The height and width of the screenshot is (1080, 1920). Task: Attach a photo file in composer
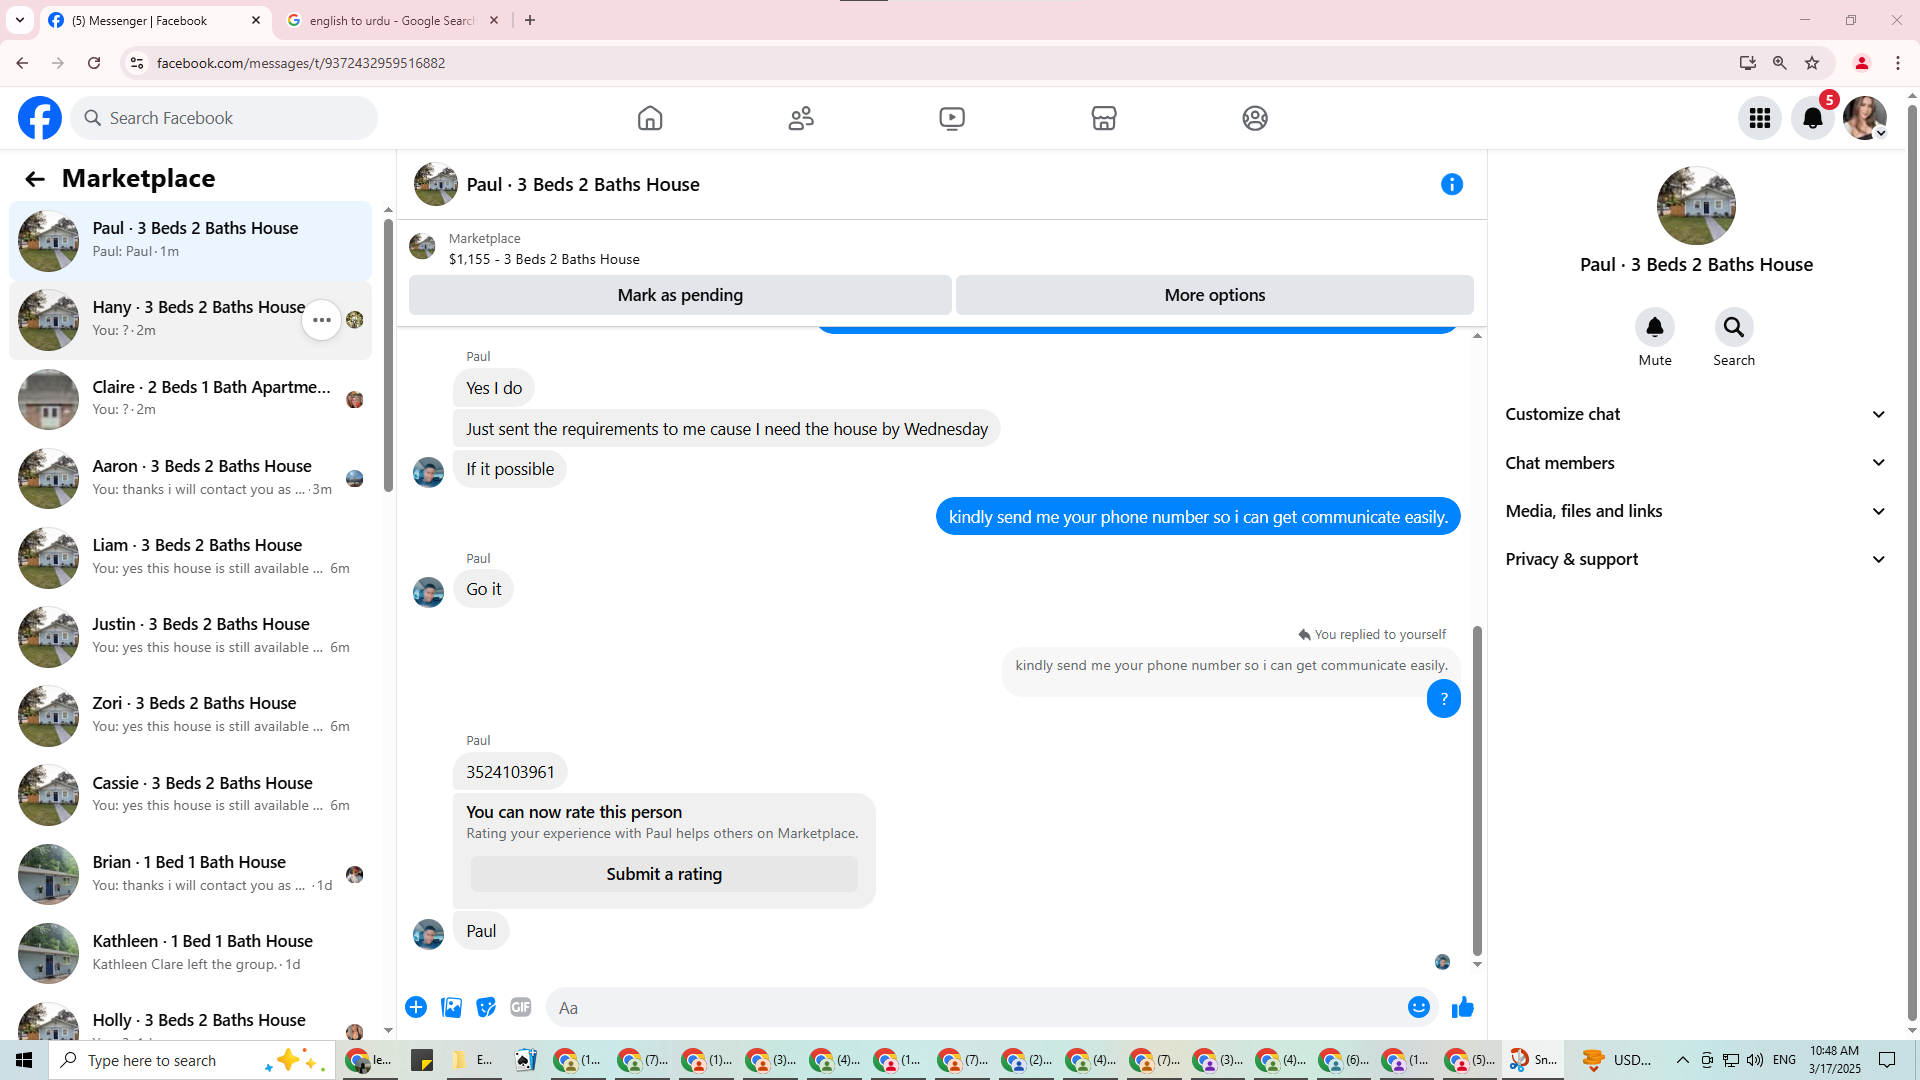point(451,1007)
